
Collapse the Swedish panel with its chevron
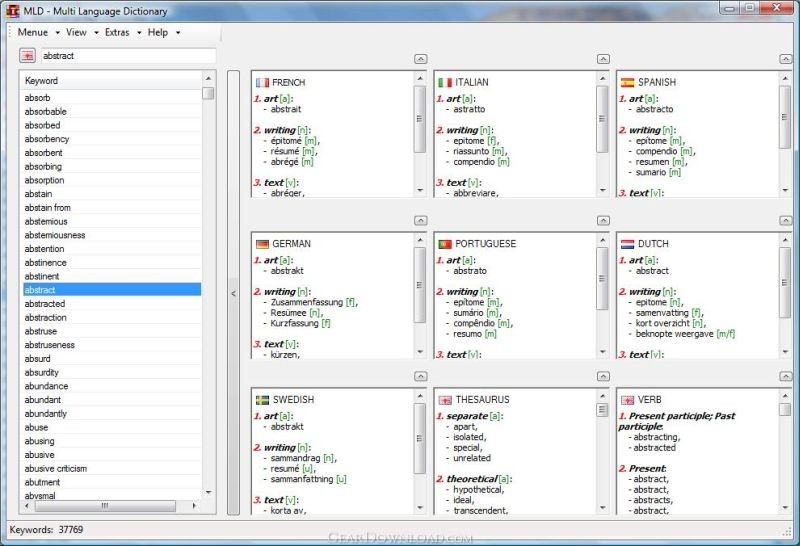(x=420, y=376)
